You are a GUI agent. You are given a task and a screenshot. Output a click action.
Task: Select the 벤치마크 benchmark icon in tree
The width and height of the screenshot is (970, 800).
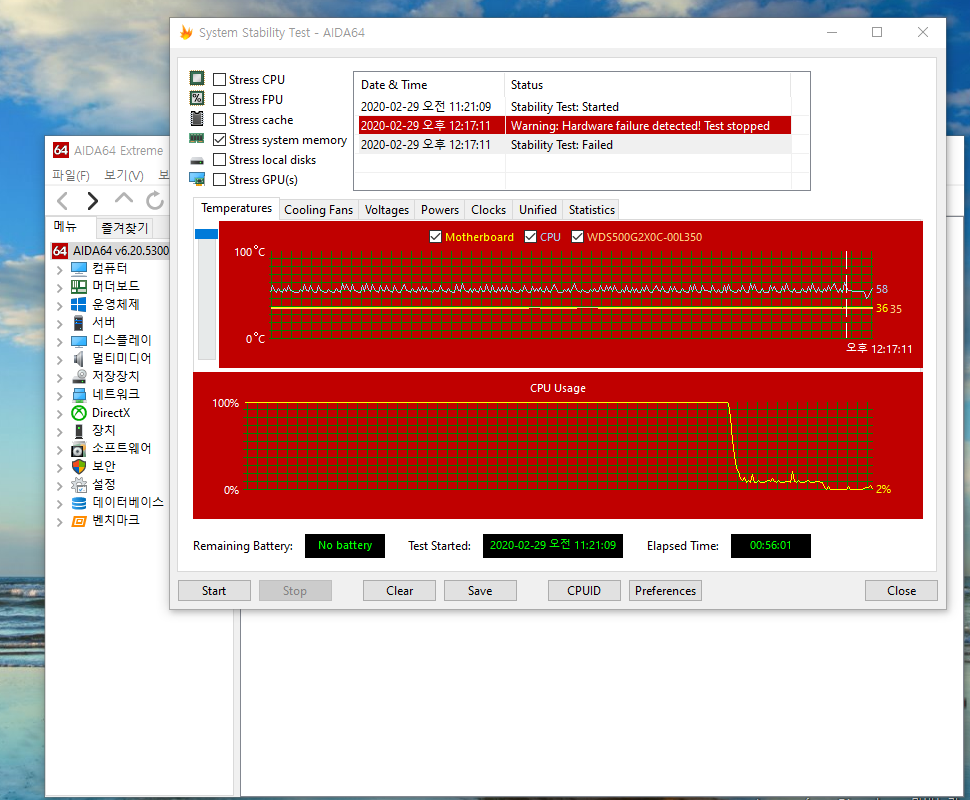tap(79, 521)
